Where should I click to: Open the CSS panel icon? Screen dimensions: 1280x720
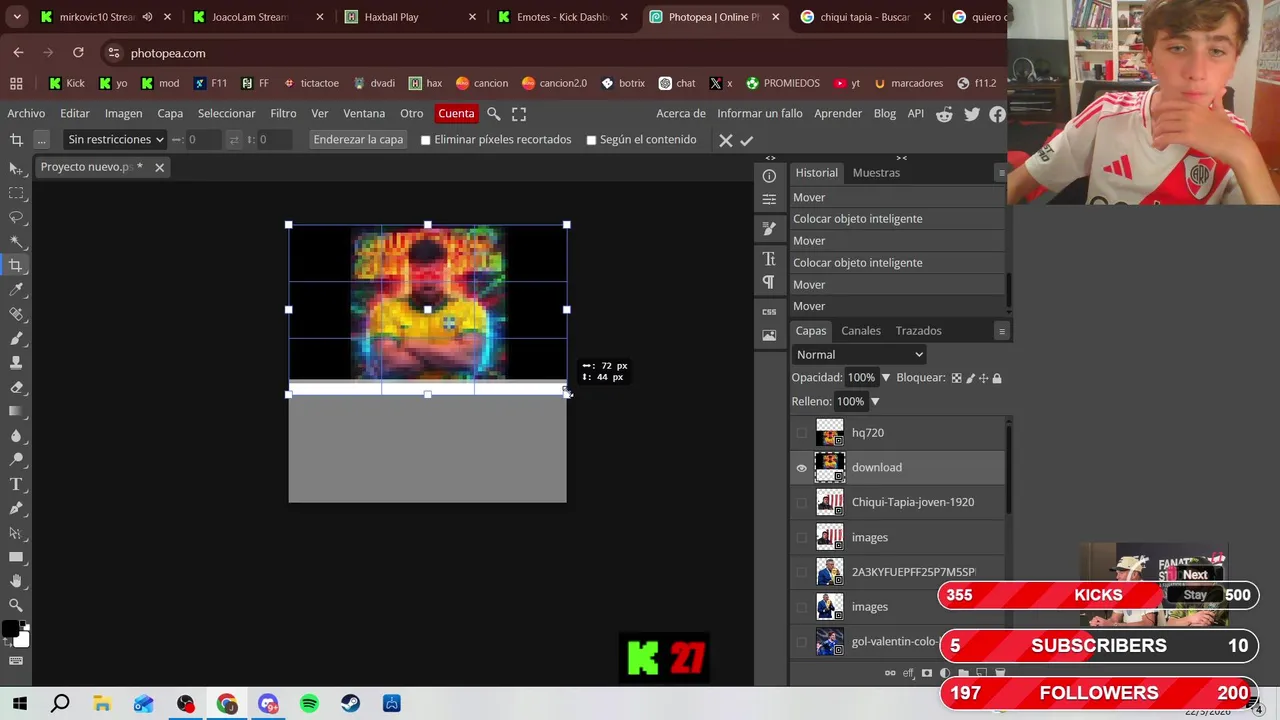coord(769,312)
